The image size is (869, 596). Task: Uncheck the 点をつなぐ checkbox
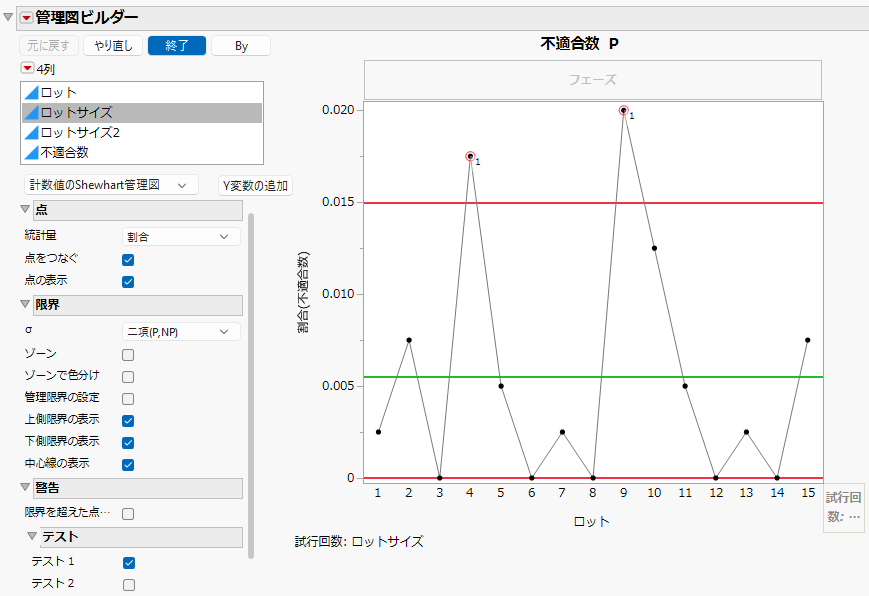click(x=128, y=259)
